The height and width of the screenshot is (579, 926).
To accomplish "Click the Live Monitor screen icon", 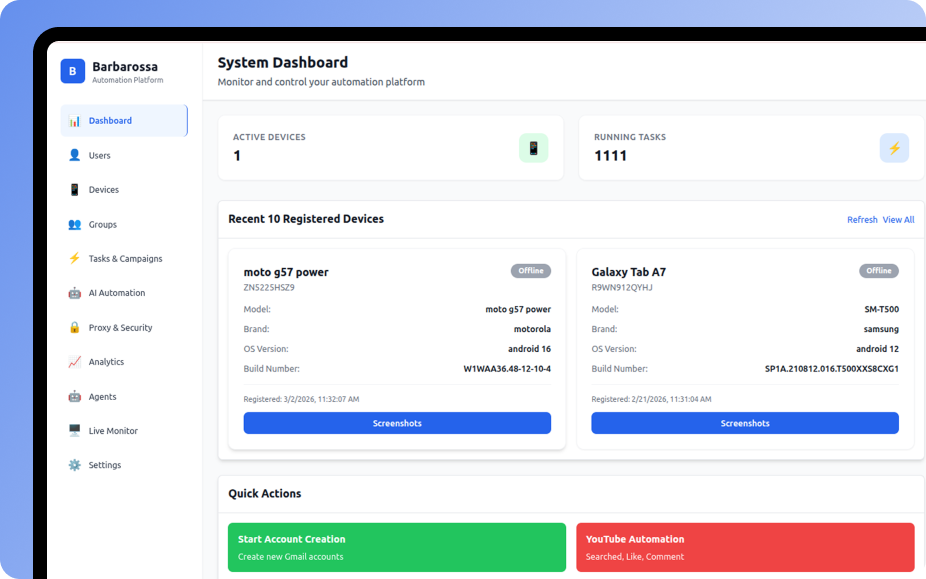I will coord(74,431).
